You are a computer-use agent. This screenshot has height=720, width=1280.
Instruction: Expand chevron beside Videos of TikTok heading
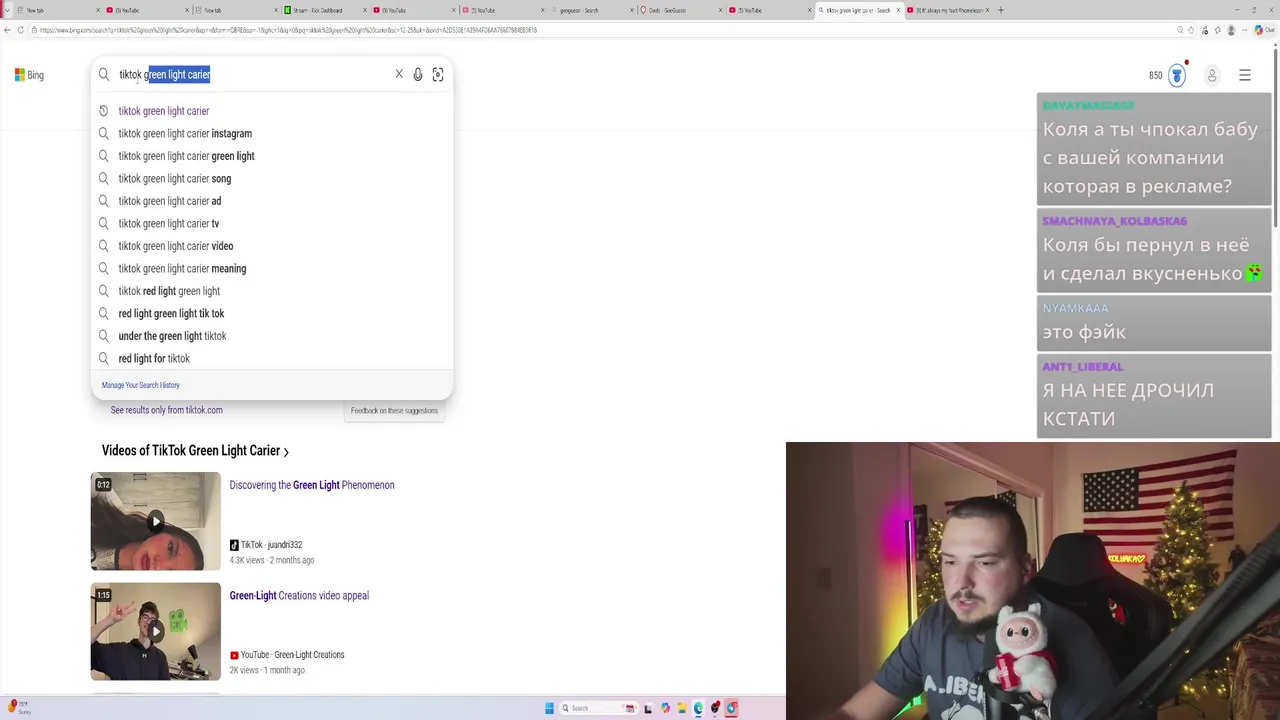[x=286, y=452]
